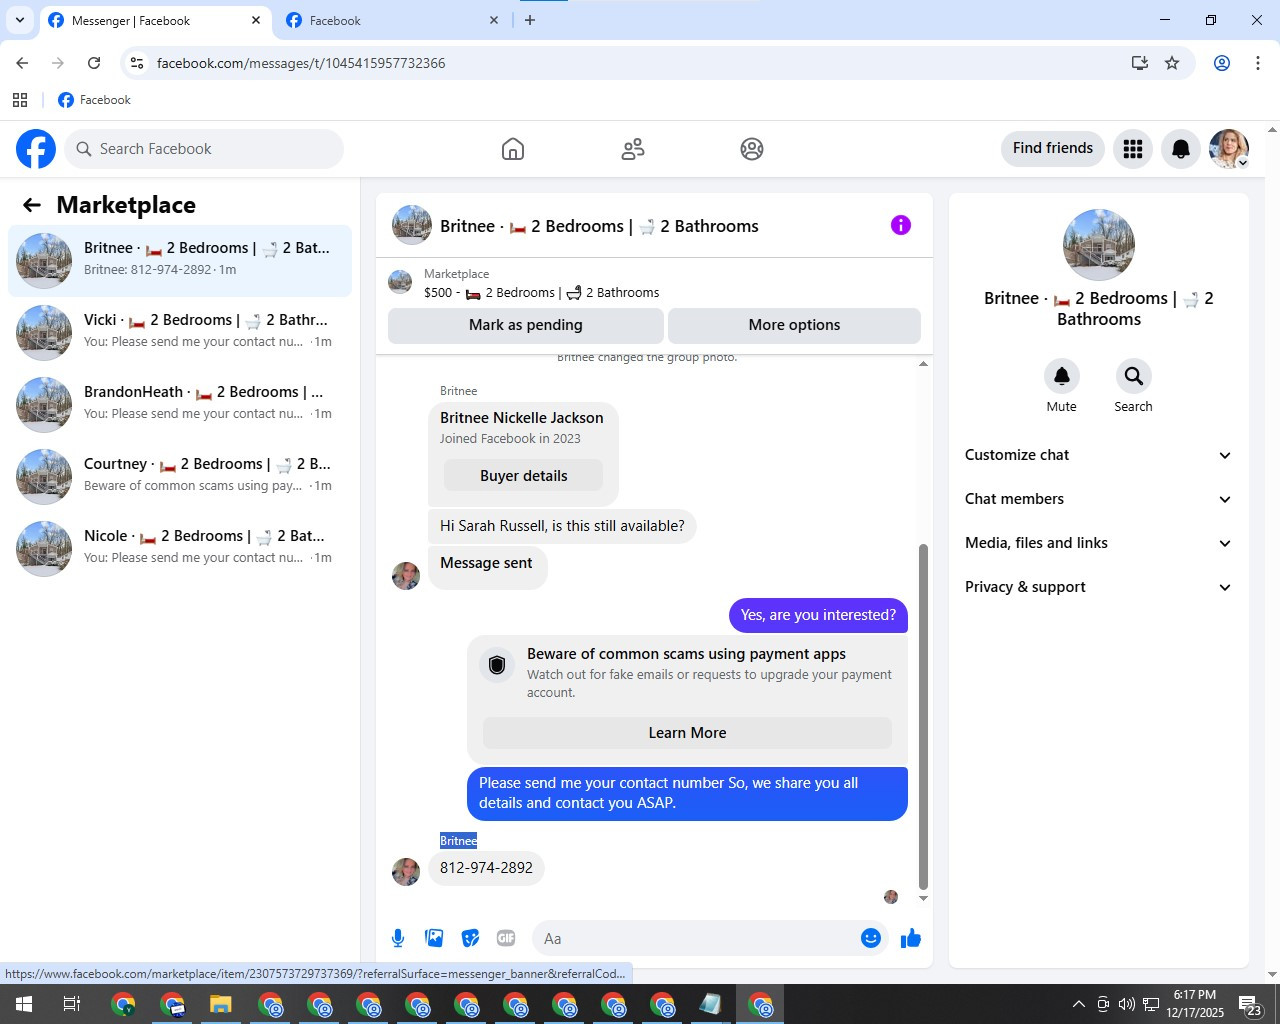The width and height of the screenshot is (1280, 1024).
Task: Click Learn More in scam warning
Action: click(687, 733)
